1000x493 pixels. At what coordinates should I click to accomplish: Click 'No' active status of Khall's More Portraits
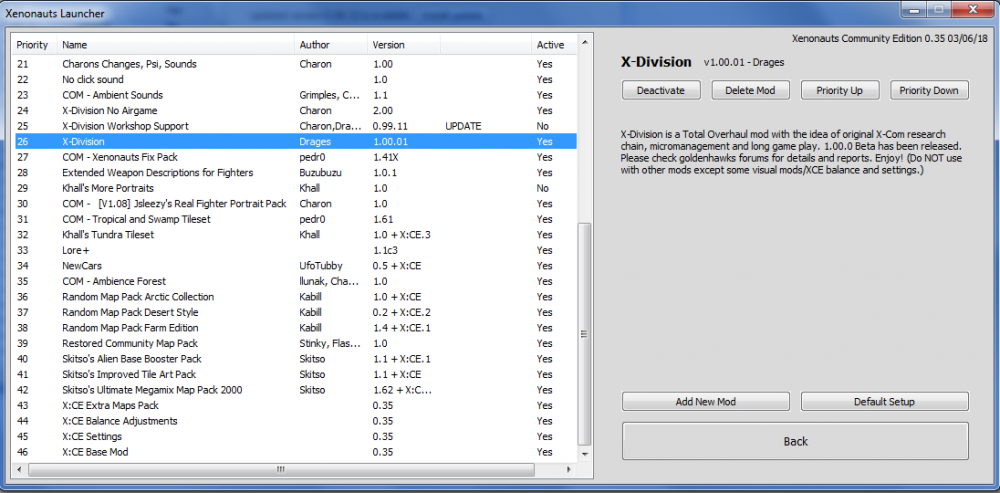coord(543,188)
